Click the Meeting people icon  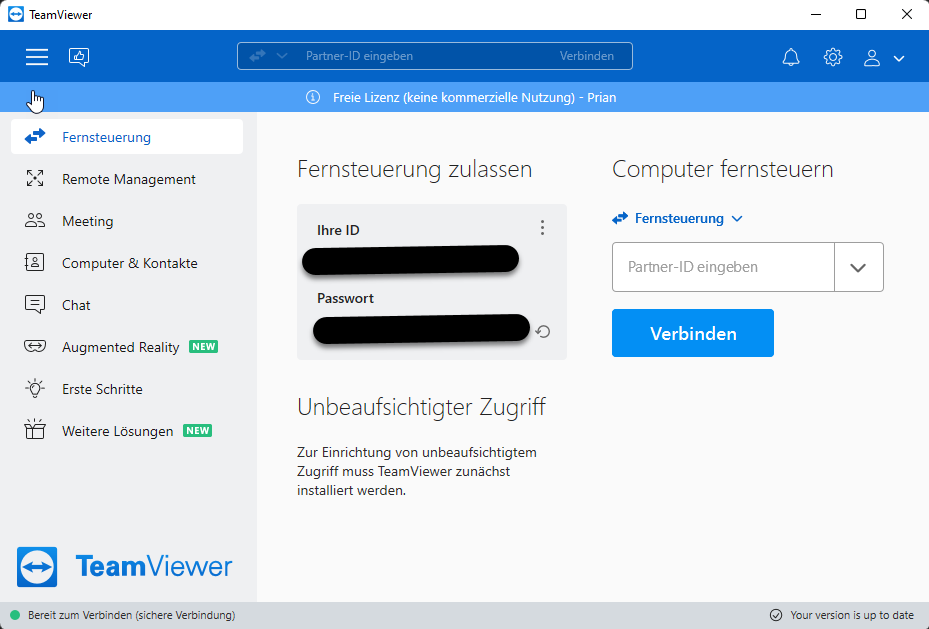35,220
